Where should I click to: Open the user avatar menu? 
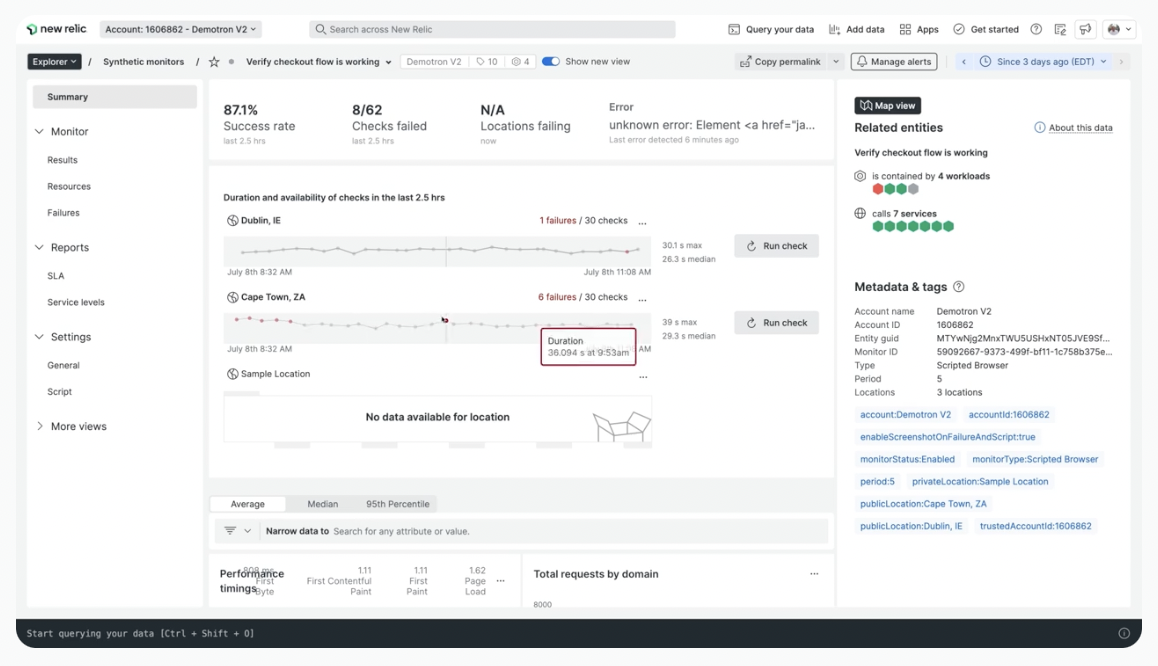1120,30
